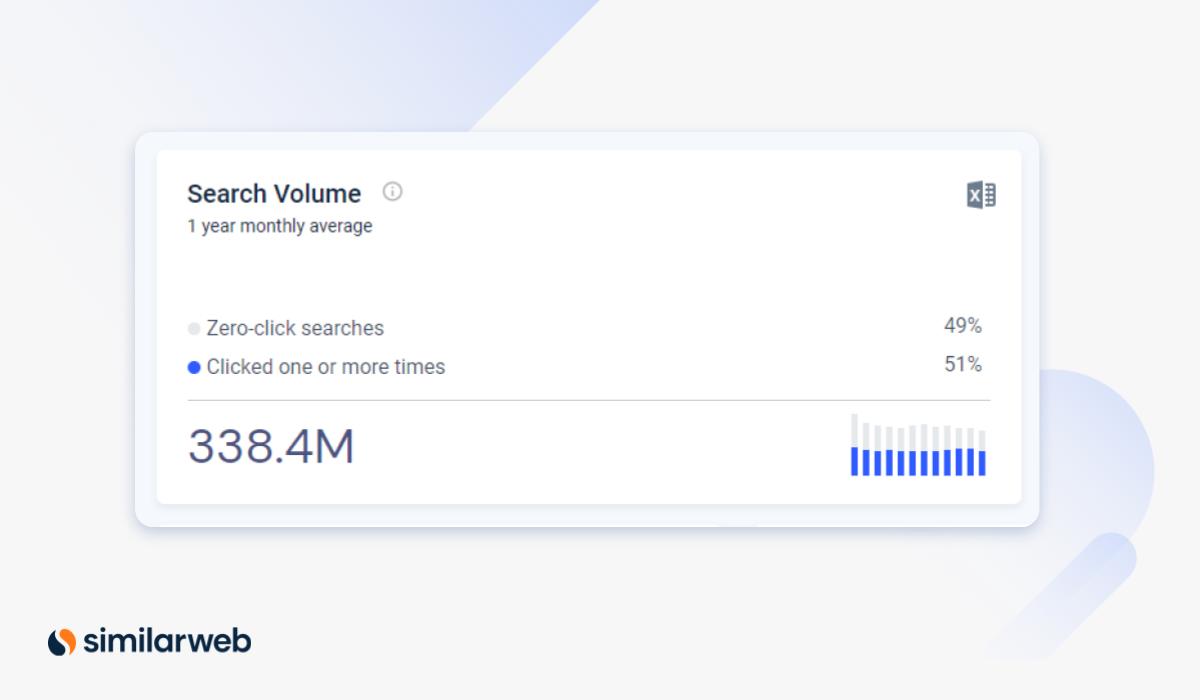
Task: Select the grey 'Zero-click searches' legend dot
Action: [x=194, y=328]
